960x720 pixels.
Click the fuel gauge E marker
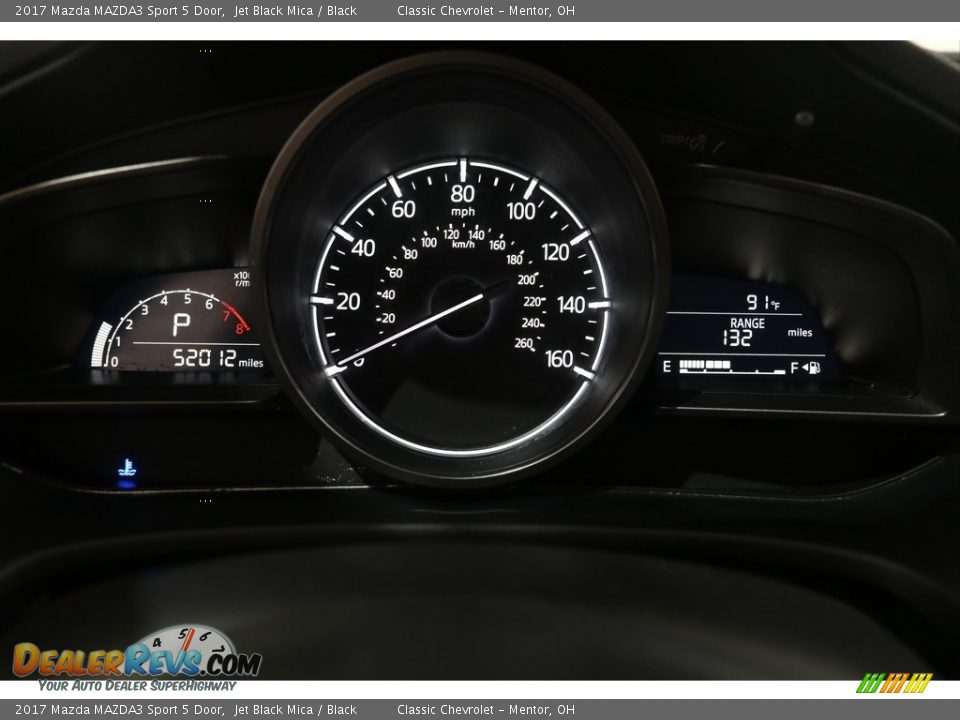pos(667,367)
